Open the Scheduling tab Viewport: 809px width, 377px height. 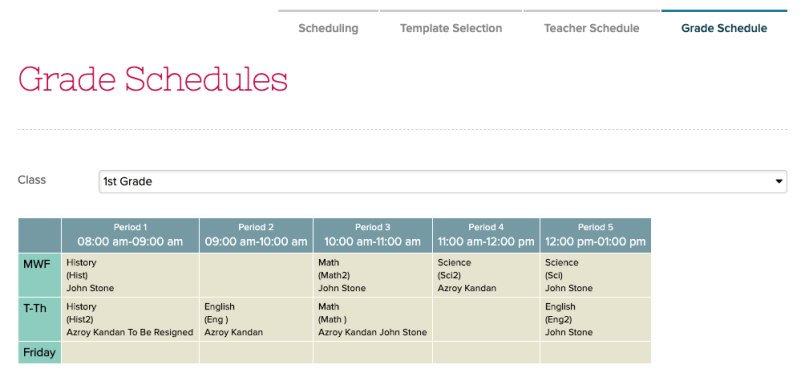(328, 28)
